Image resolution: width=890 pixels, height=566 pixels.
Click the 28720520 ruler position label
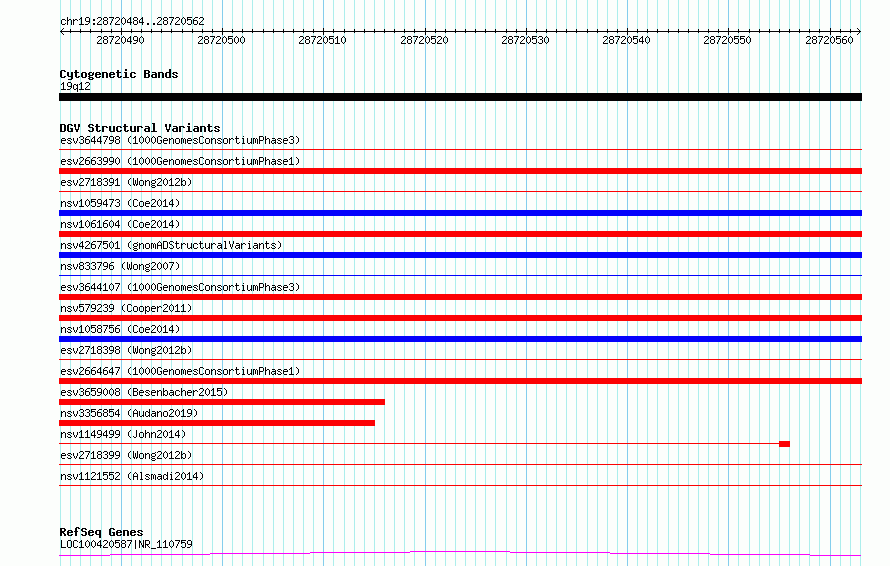[x=425, y=40]
